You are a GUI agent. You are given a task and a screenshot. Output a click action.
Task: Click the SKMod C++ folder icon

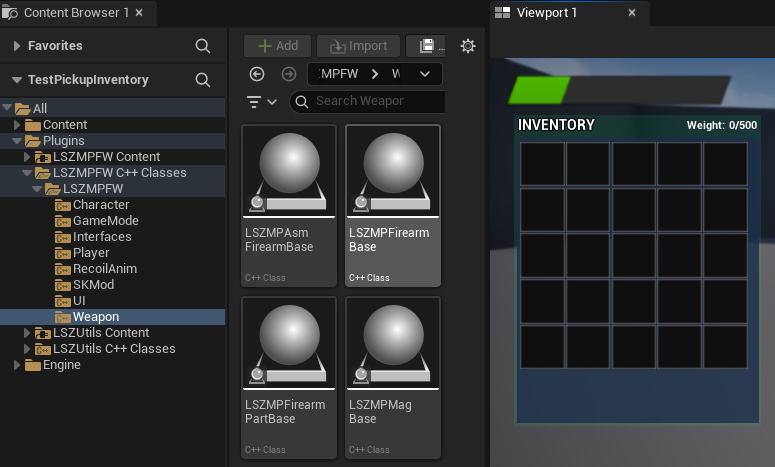click(62, 285)
